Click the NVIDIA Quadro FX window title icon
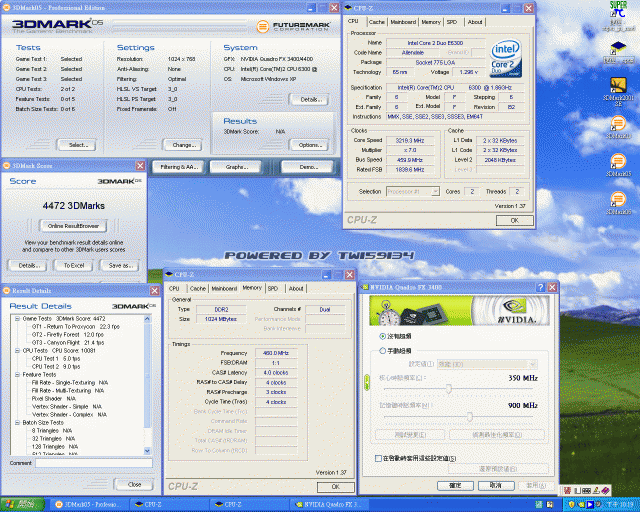 point(365,287)
